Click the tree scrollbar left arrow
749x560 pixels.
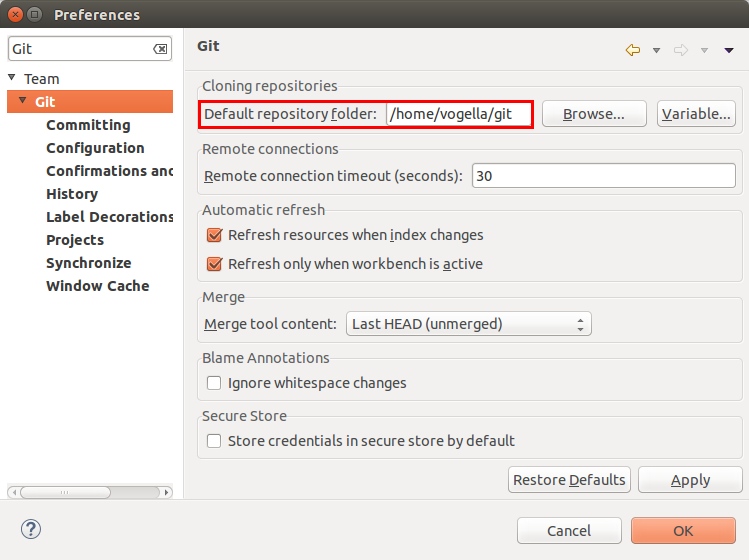(14, 492)
